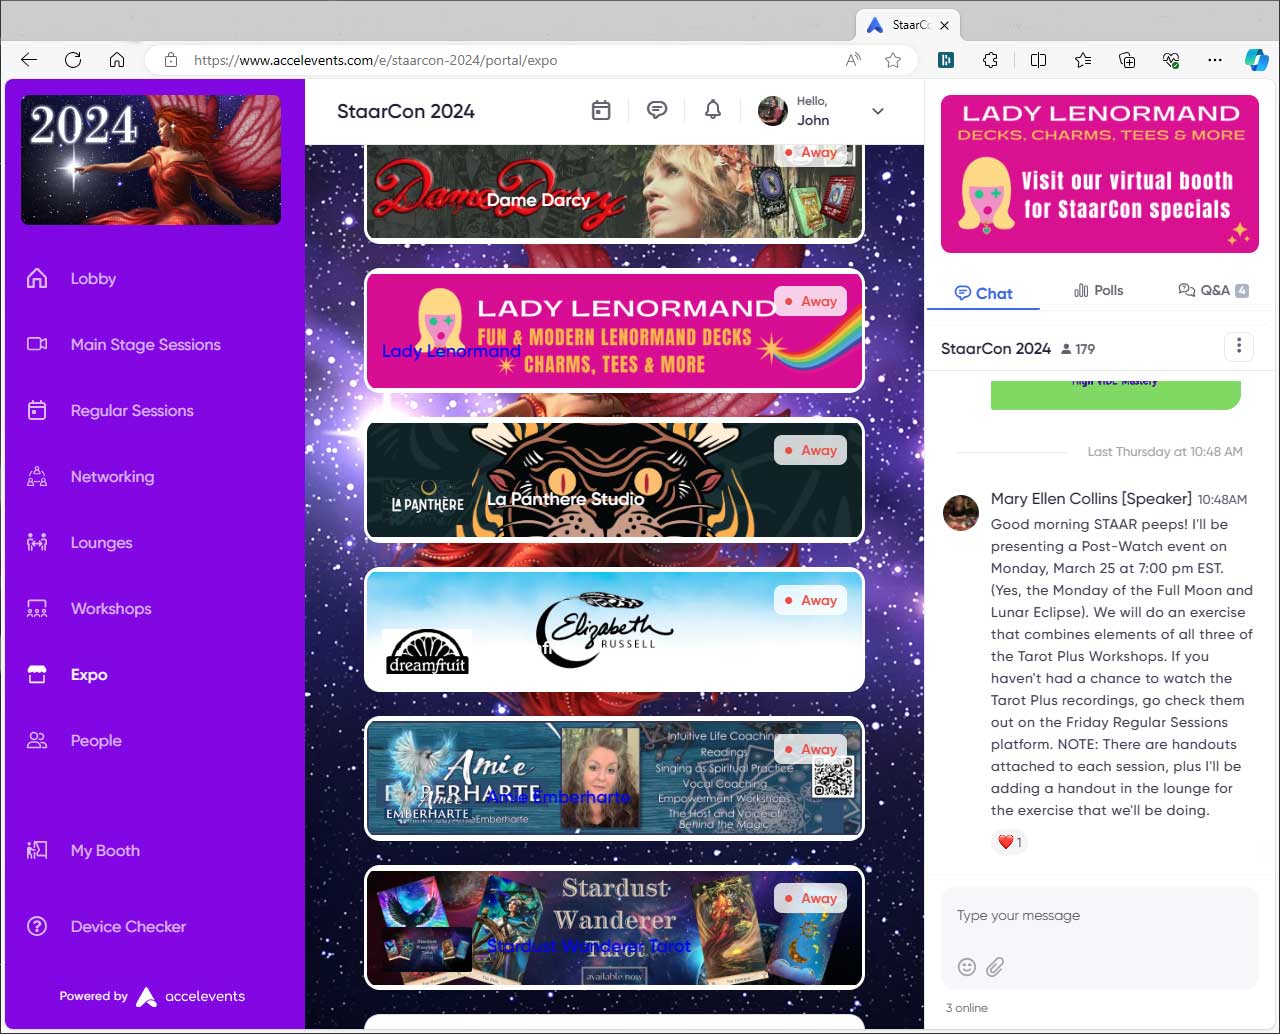Viewport: 1280px width, 1034px height.
Task: Toggle the heart reaction on Mary Ellen's message
Action: click(x=1009, y=842)
